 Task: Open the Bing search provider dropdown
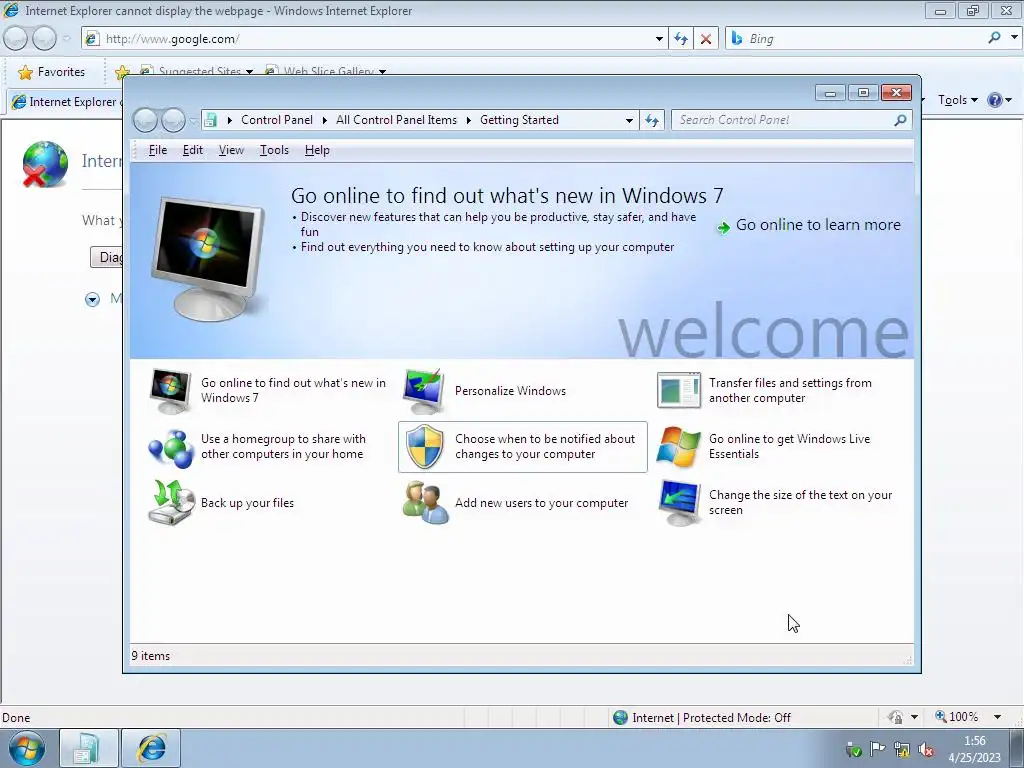click(x=1014, y=38)
